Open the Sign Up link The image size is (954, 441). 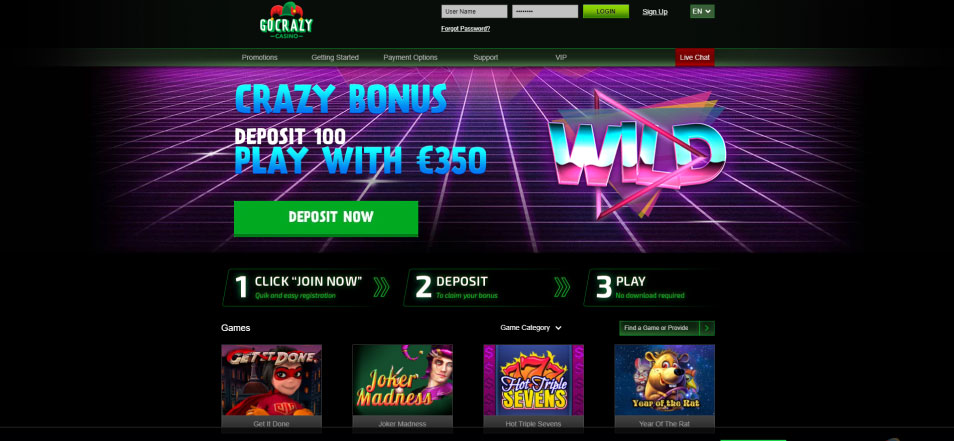(x=655, y=12)
